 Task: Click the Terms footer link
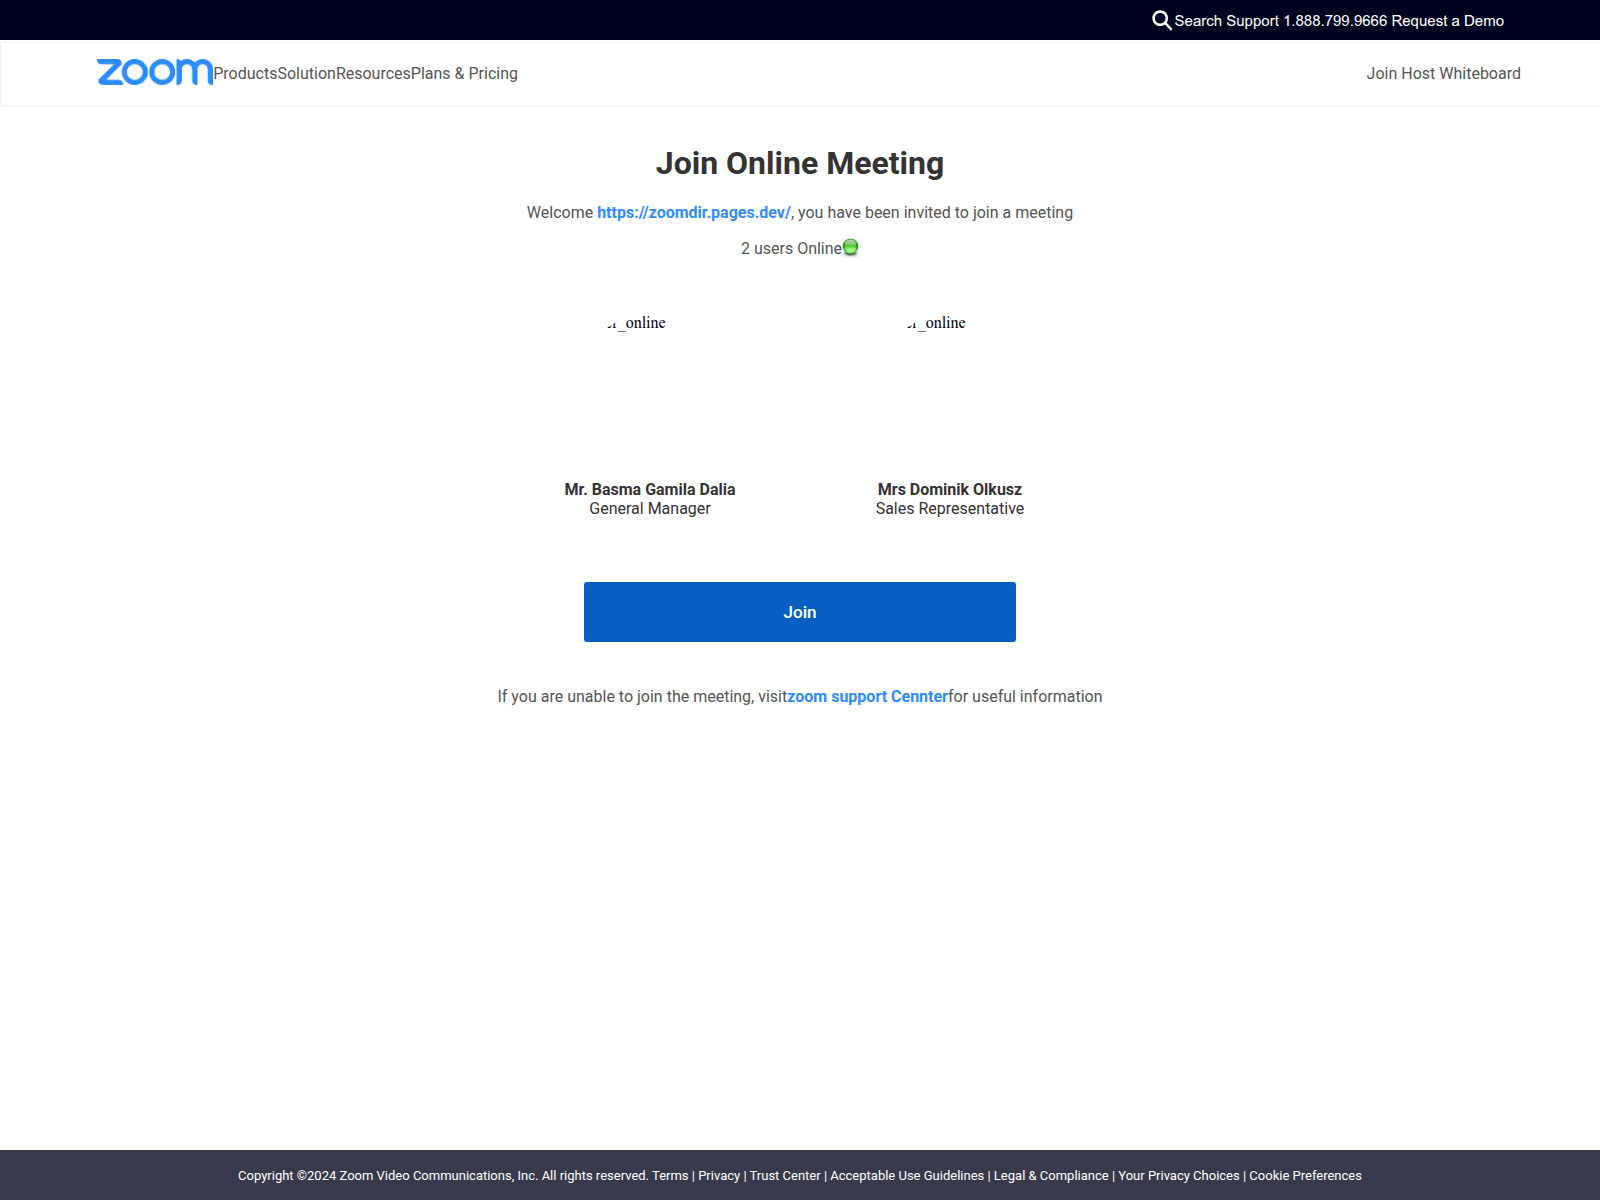tap(670, 1176)
